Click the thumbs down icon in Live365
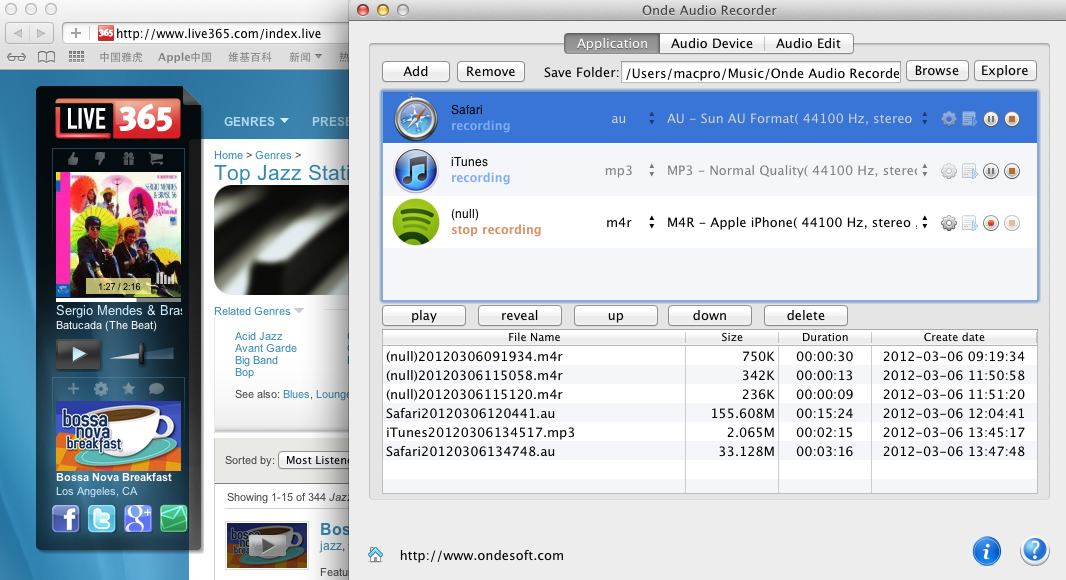Viewport: 1066px width, 580px height. (100, 159)
